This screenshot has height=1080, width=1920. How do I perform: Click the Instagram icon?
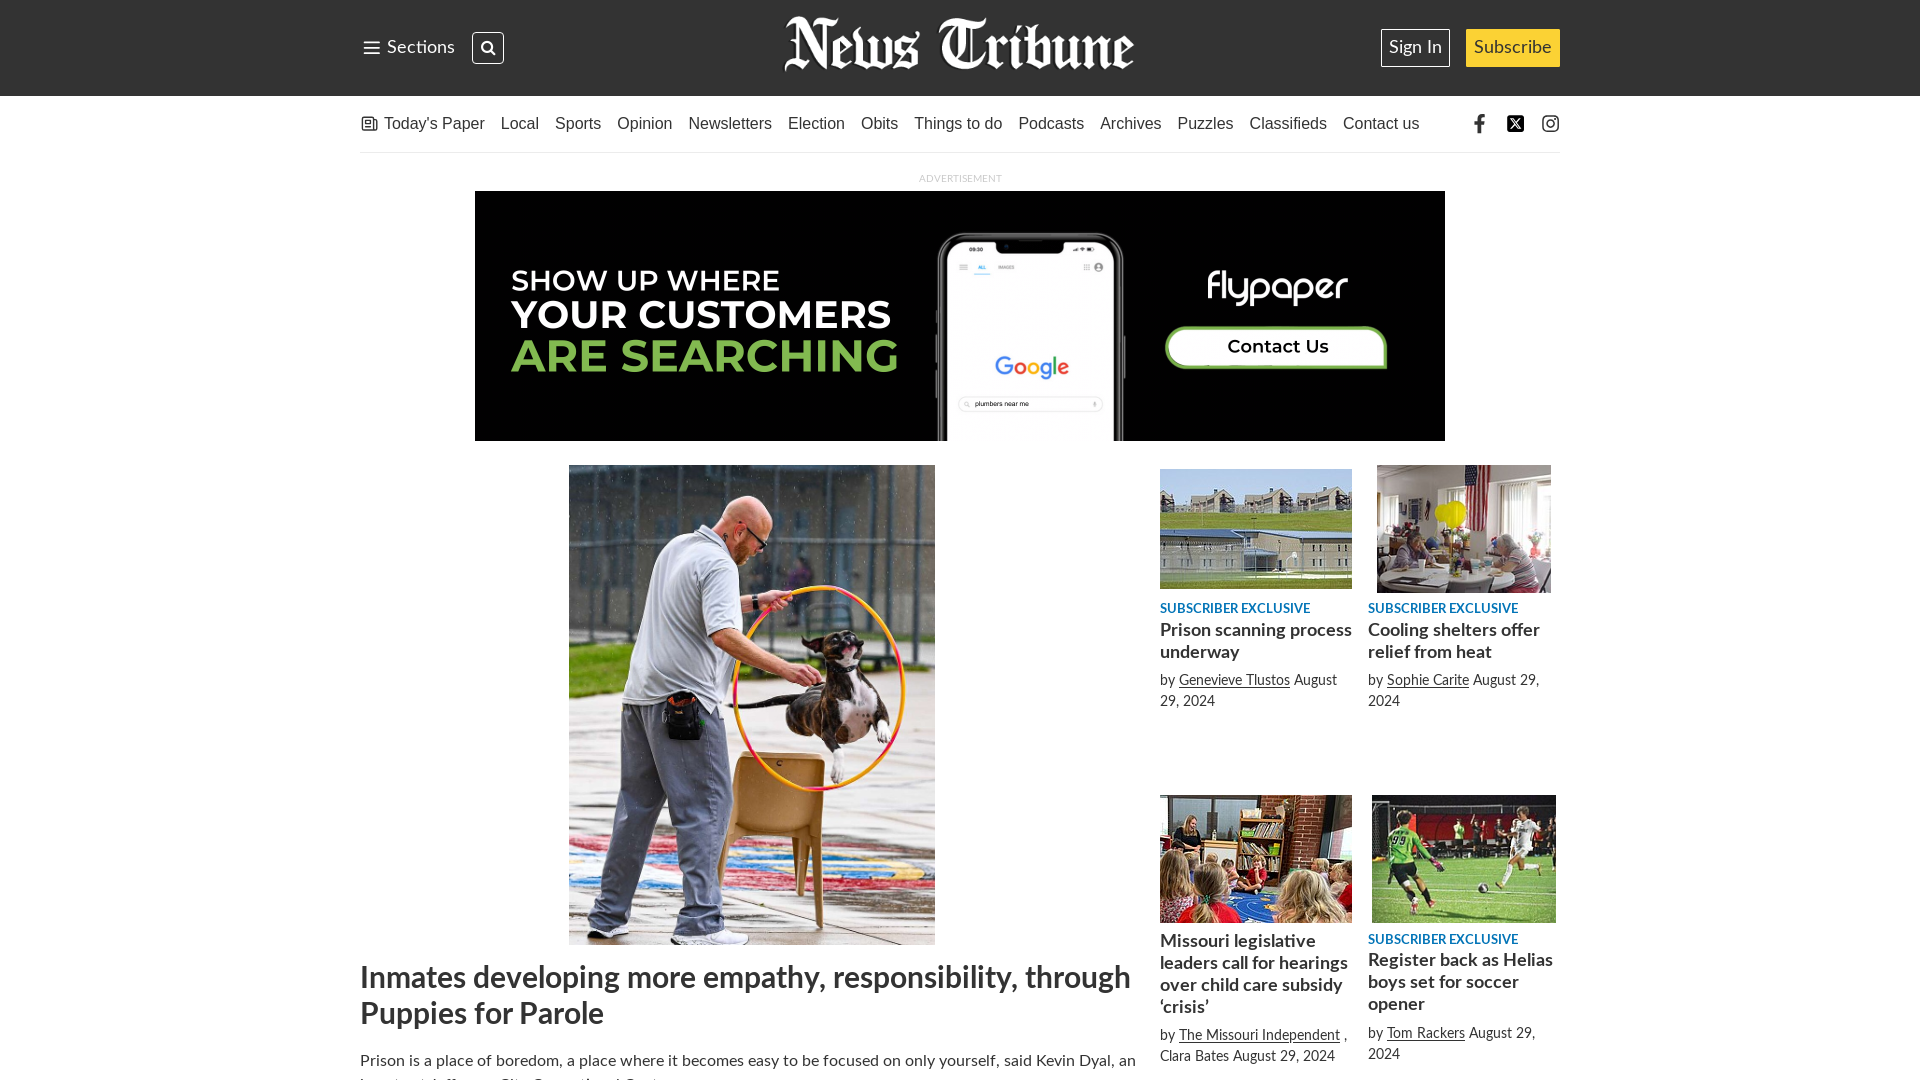coord(1551,123)
